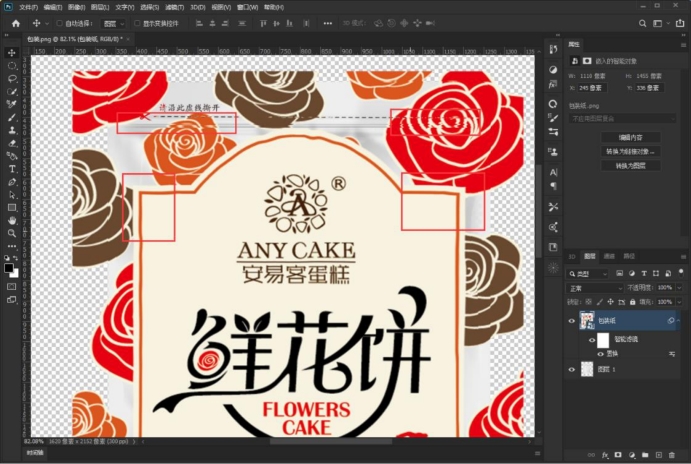Image resolution: width=691 pixels, height=464 pixels.
Task: Toggle visibility of the 置换 filter
Action: click(601, 354)
